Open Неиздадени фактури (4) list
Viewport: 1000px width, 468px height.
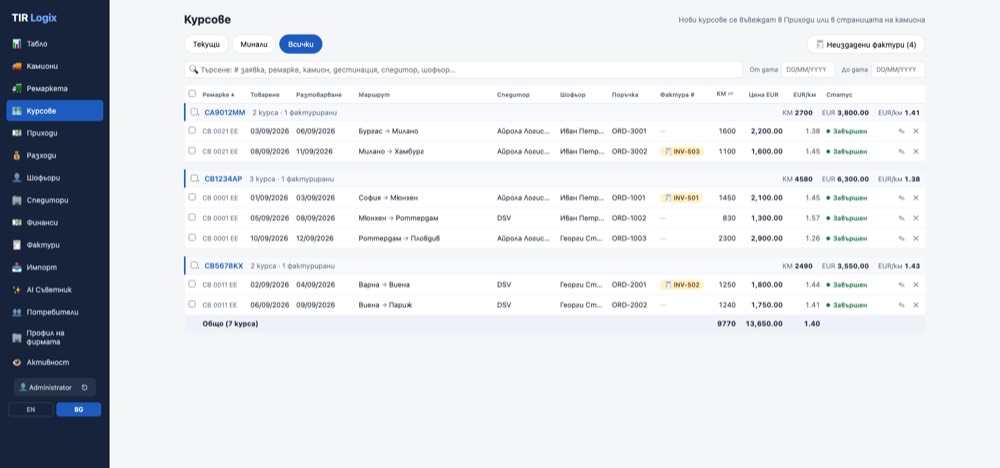click(866, 45)
